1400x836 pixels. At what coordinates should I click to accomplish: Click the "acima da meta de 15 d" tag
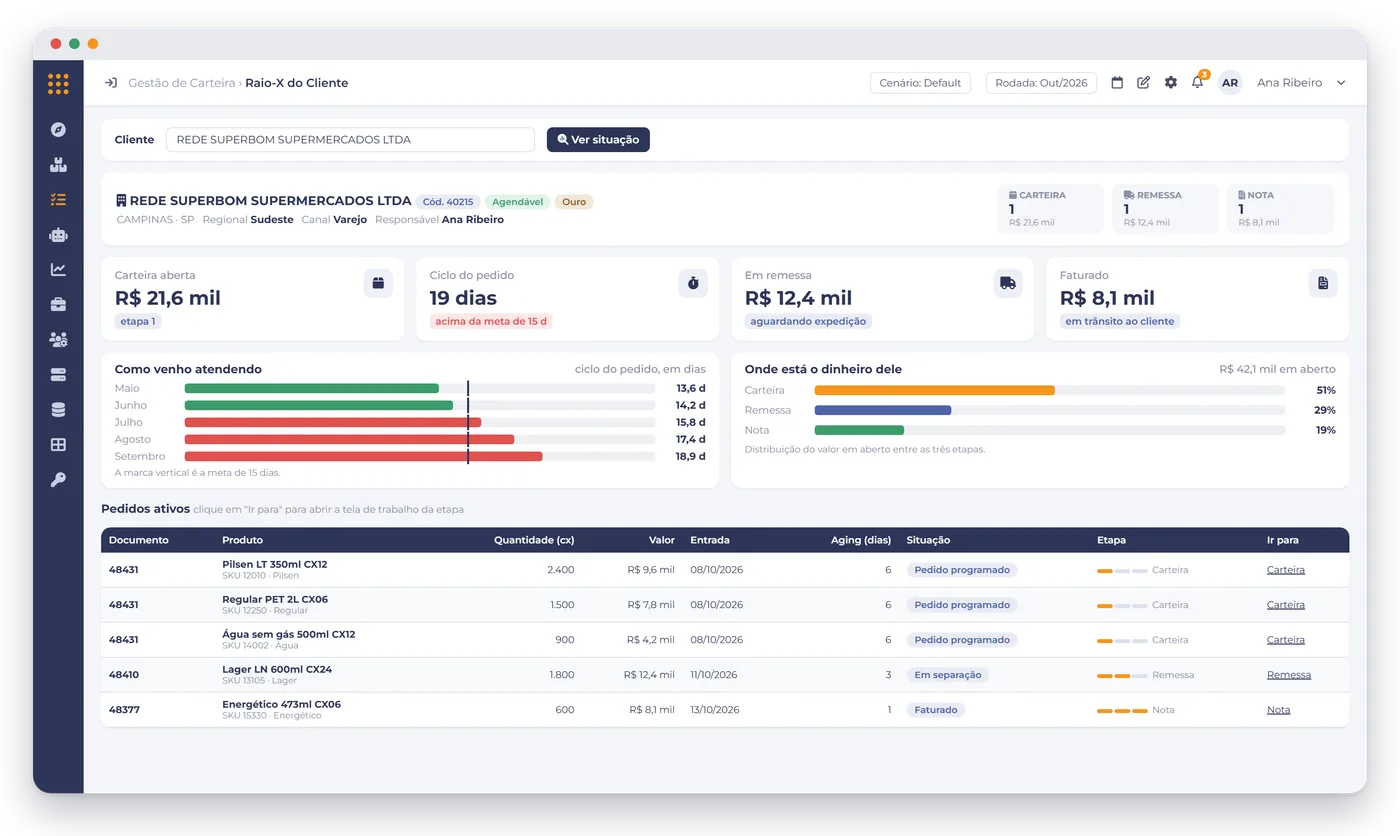[x=493, y=322]
